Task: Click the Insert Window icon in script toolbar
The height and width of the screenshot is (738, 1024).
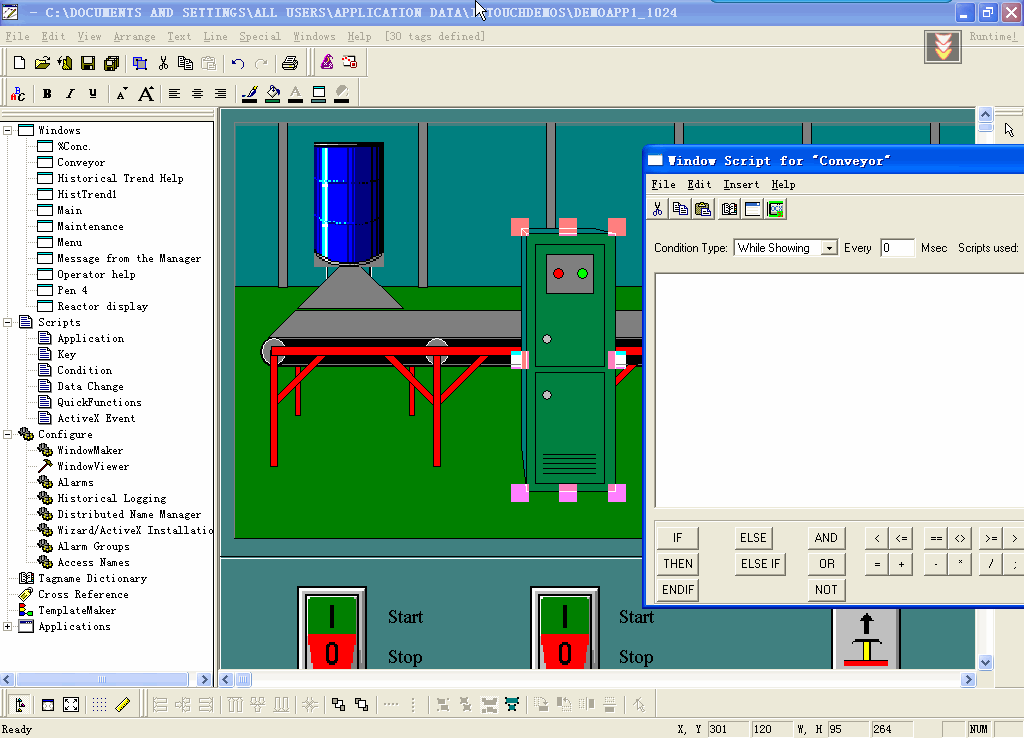Action: pos(752,209)
